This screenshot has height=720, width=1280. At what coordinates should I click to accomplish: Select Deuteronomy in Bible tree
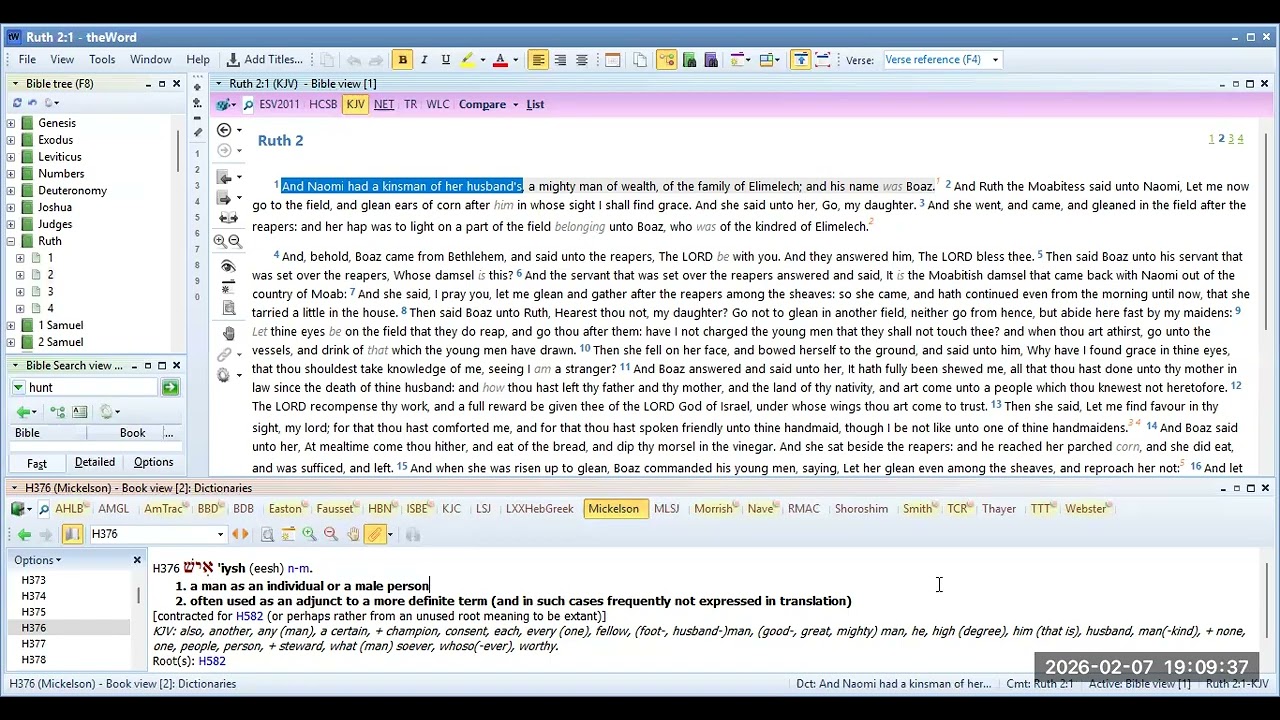(x=72, y=191)
